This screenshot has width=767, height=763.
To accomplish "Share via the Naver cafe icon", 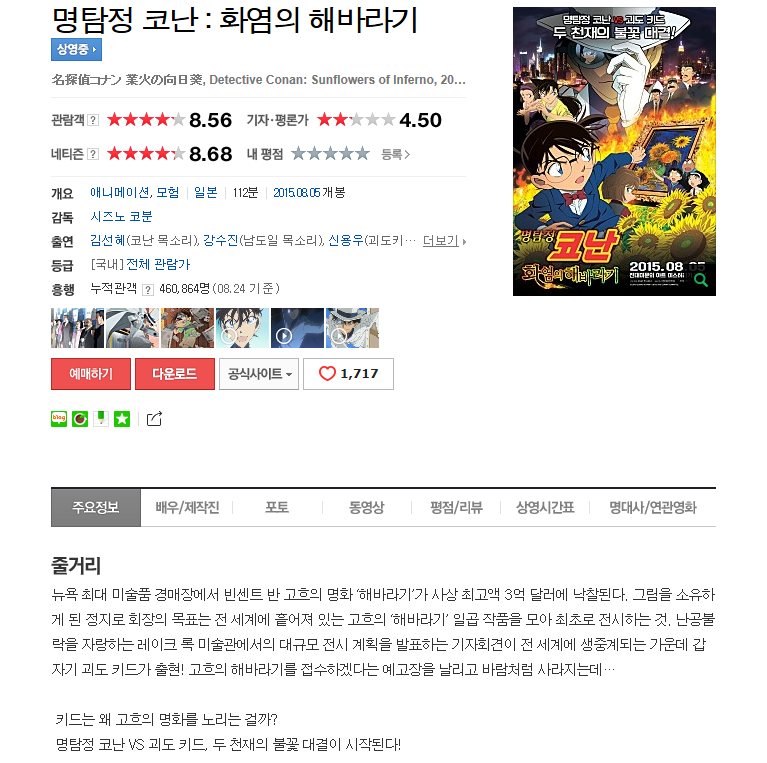I will coord(80,419).
